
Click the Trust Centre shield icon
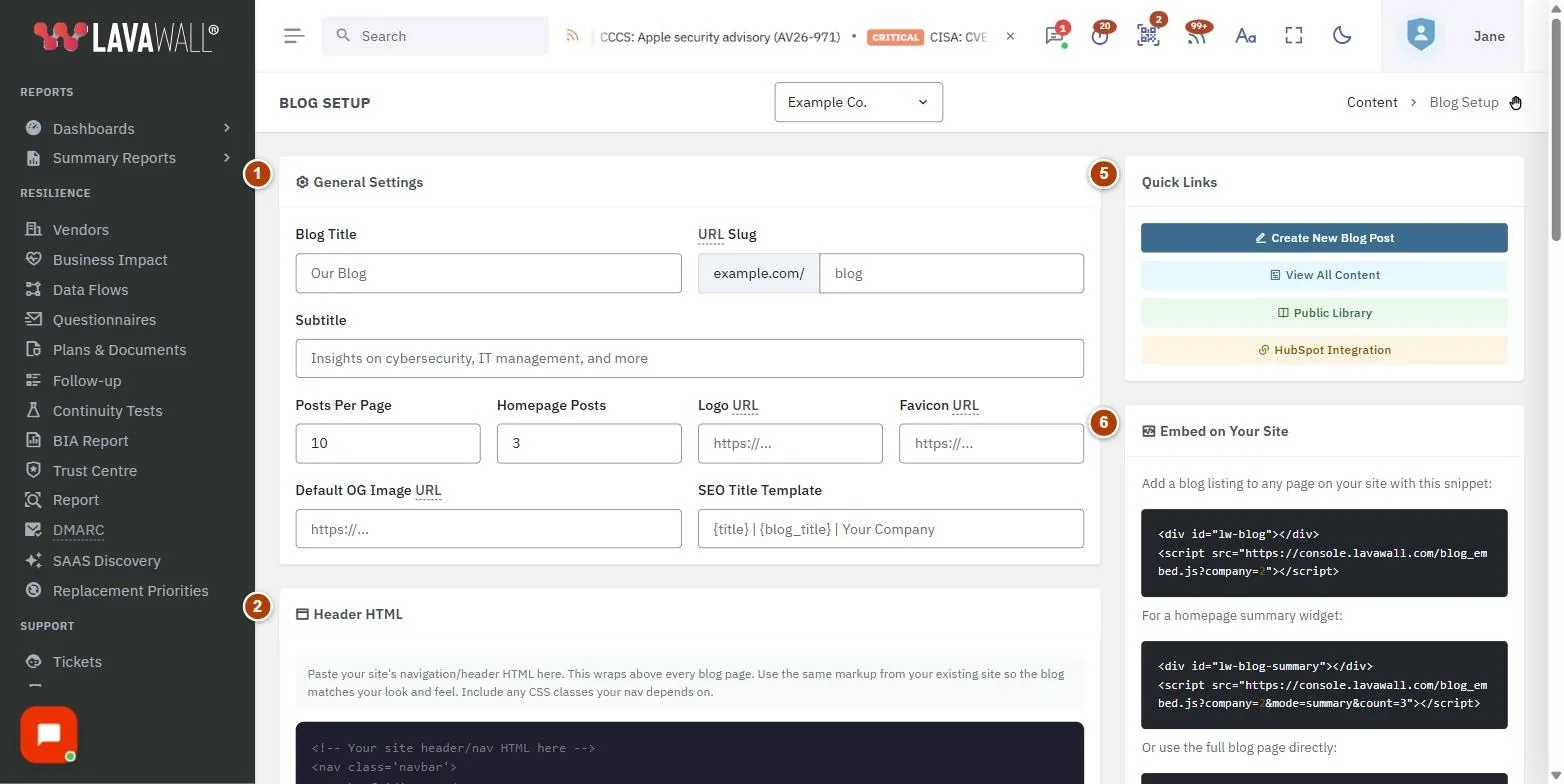tap(34, 470)
